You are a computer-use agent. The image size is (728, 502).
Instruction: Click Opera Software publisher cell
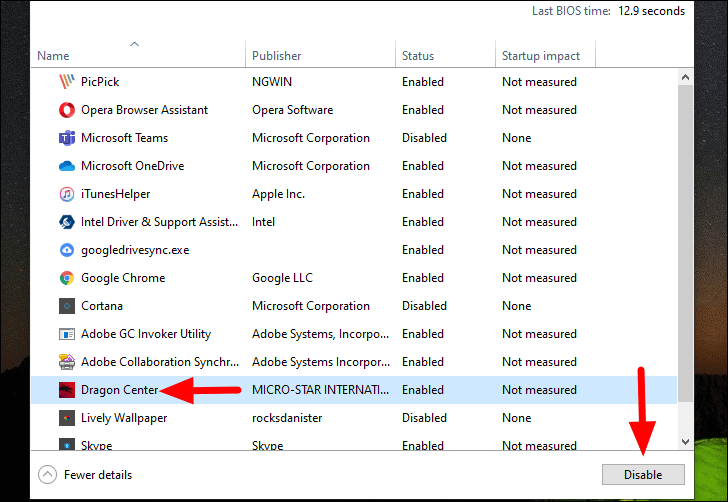tap(292, 110)
